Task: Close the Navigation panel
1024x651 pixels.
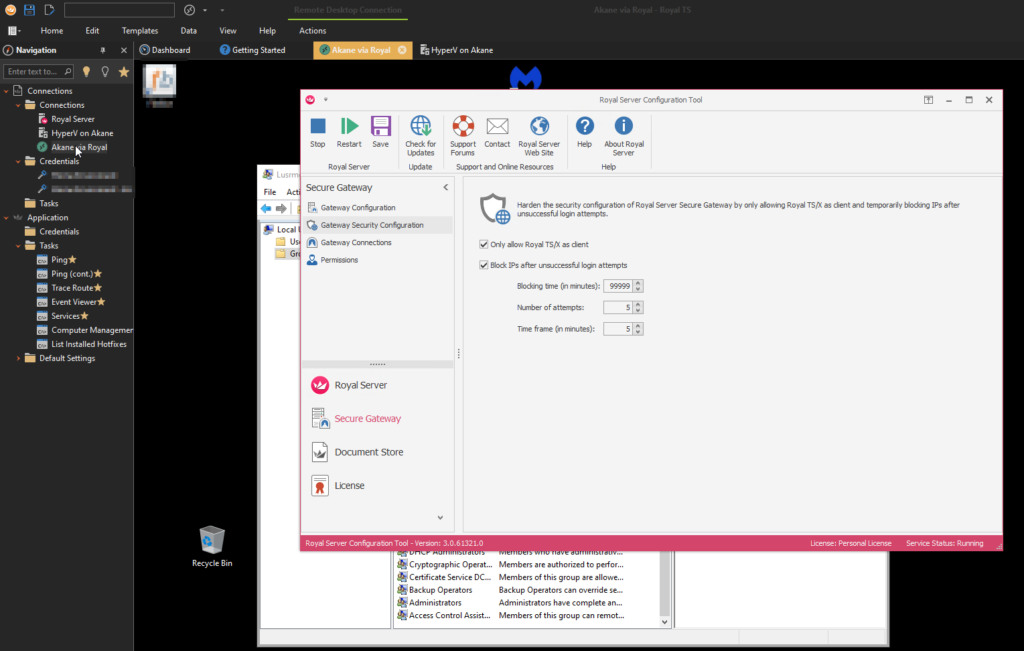Action: tap(124, 50)
